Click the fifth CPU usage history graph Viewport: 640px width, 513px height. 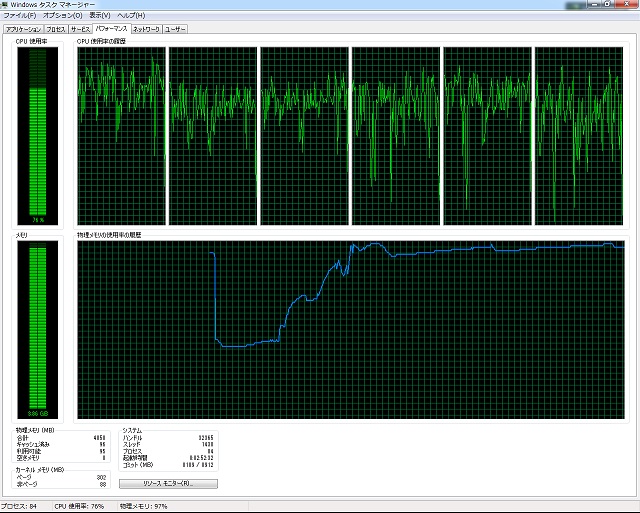tap(487, 136)
